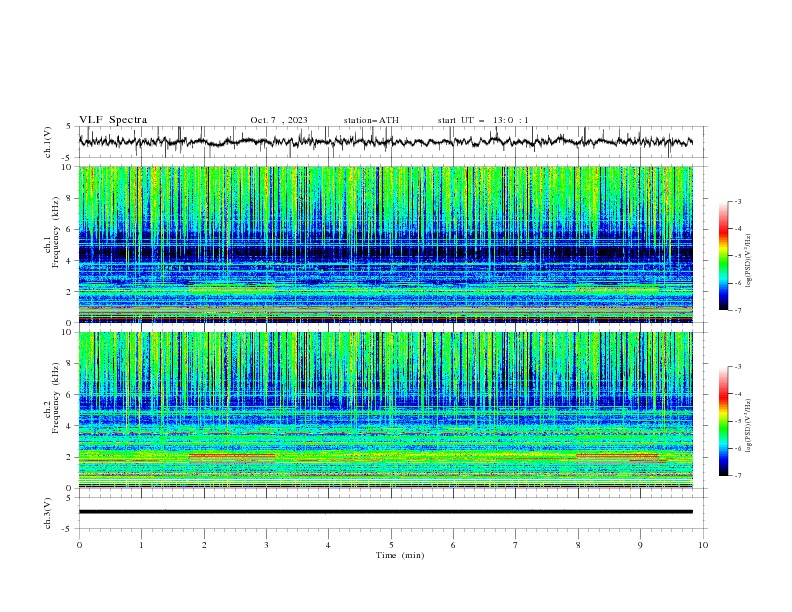Click the "-4" tick on ch.2 colorbar
Viewport: 792px width, 612px height.
pyautogui.click(x=737, y=394)
